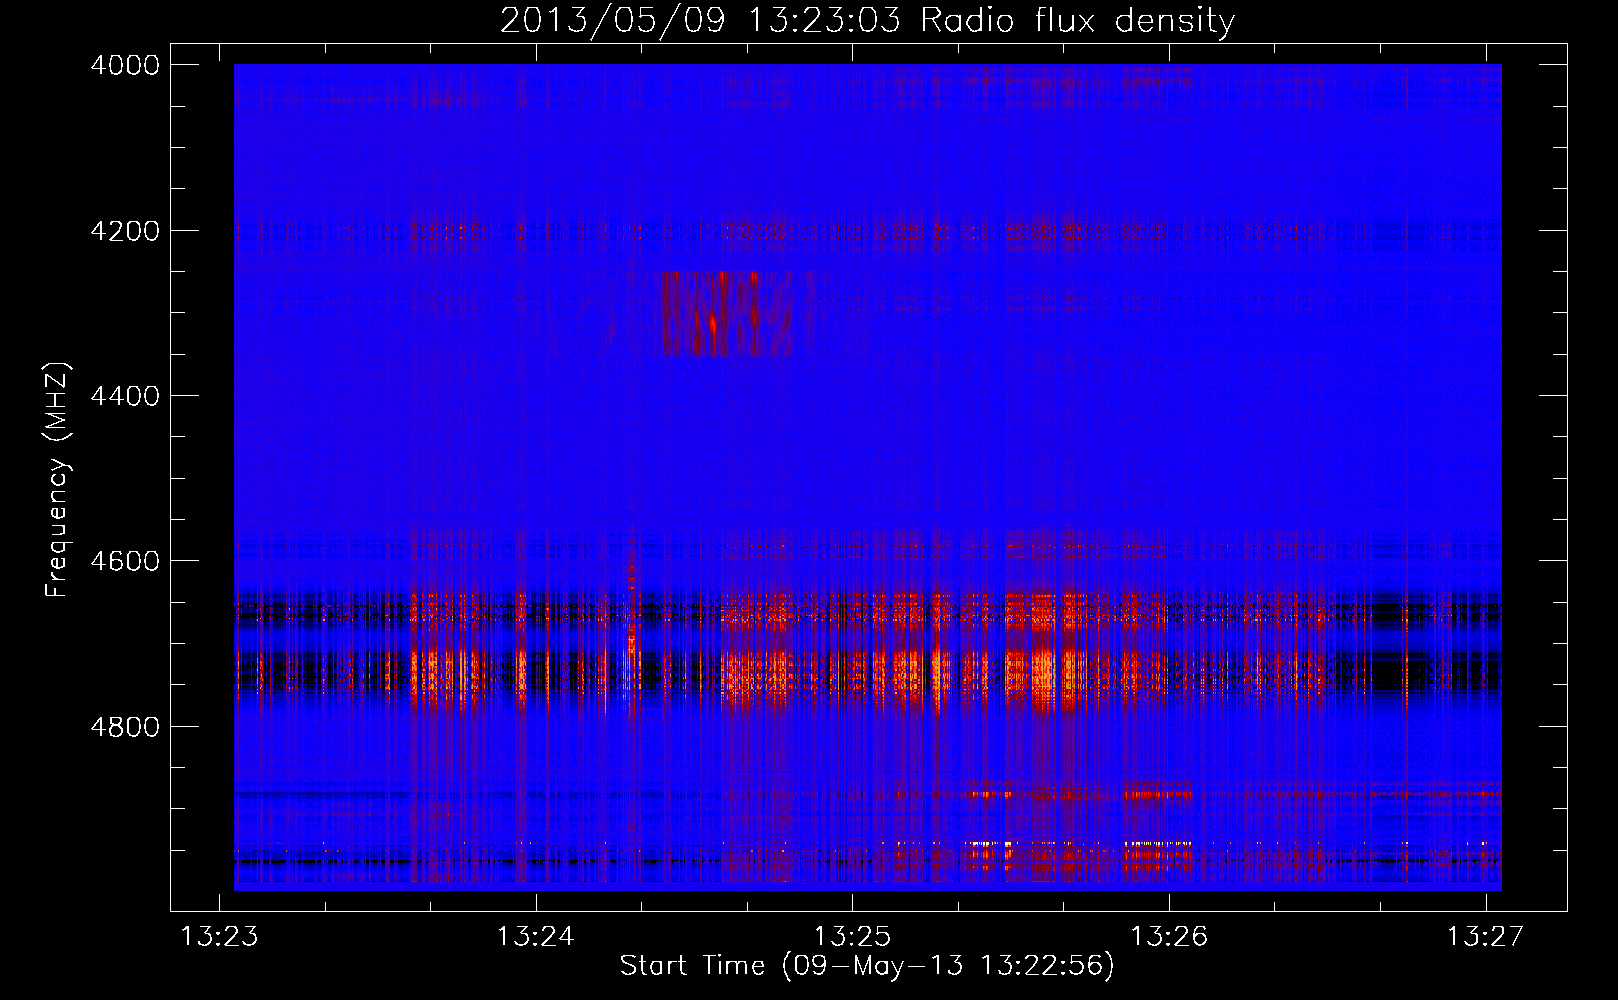Click the 4800 frequency tick label
This screenshot has height=1000, width=1618.
125,726
